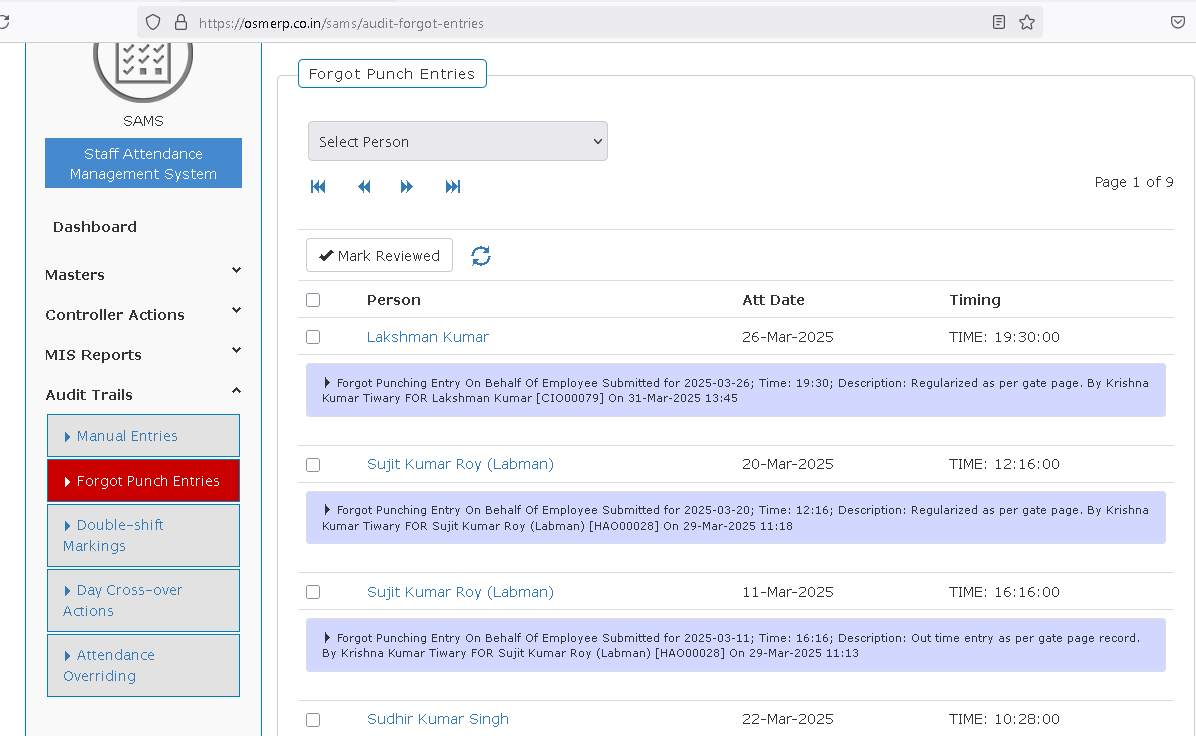This screenshot has height=736, width=1196.
Task: Go to previous page of entries
Action: [364, 187]
